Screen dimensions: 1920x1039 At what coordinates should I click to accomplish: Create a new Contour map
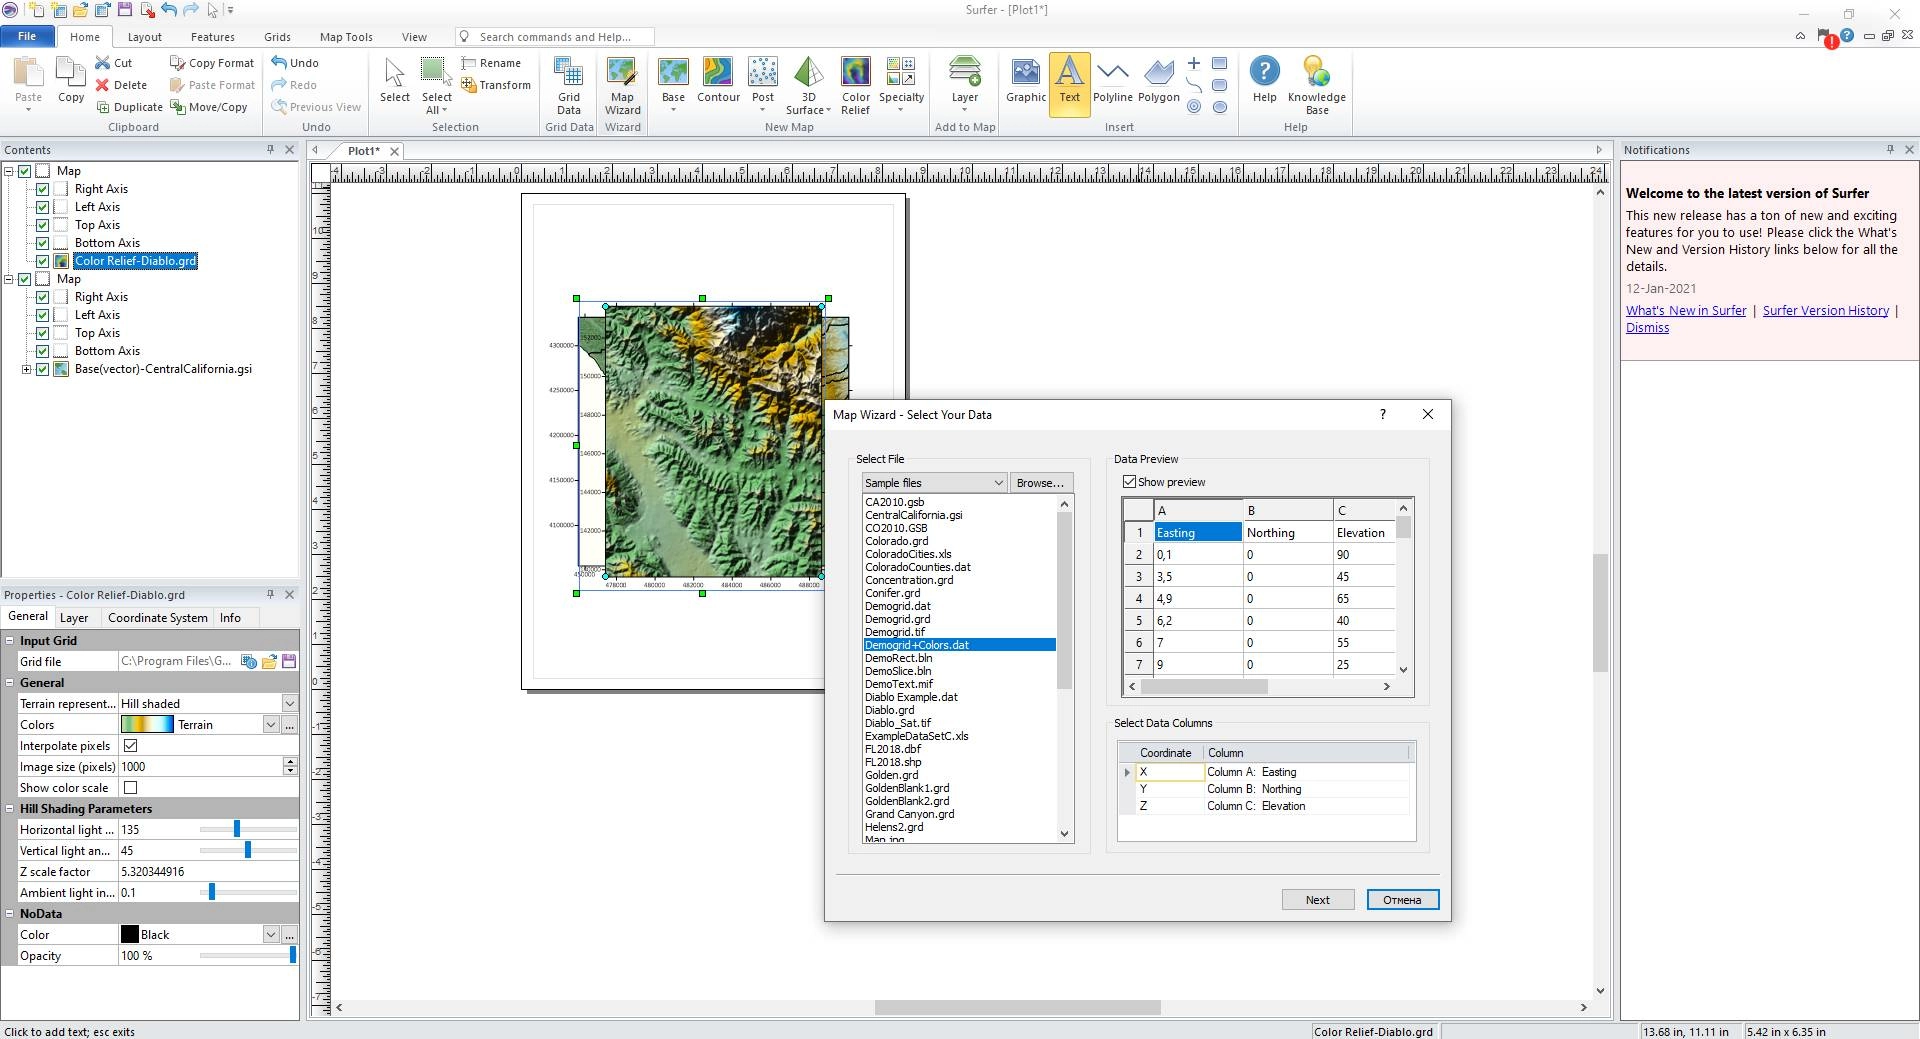[718, 81]
